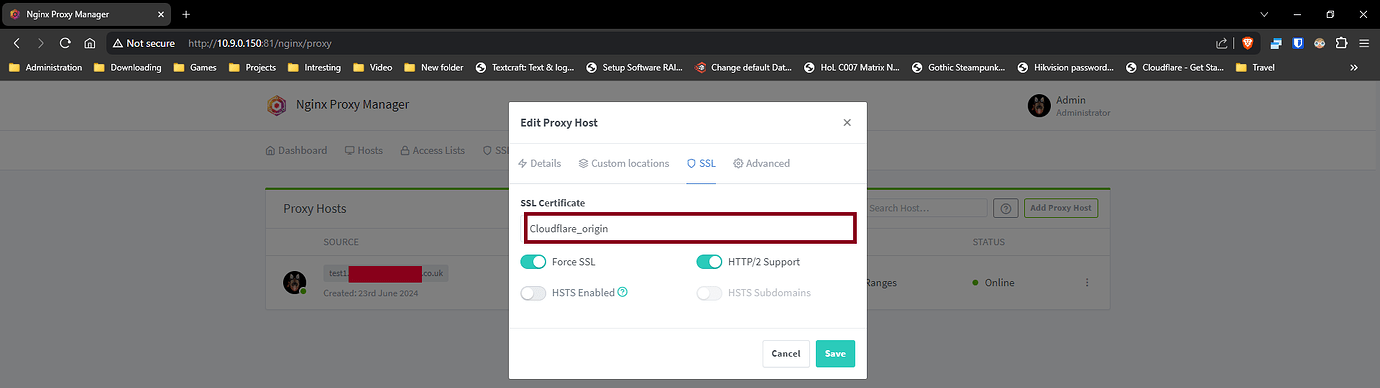Open the New folder bookmark folder
Viewport: 1380px width, 388px height.
coord(434,68)
